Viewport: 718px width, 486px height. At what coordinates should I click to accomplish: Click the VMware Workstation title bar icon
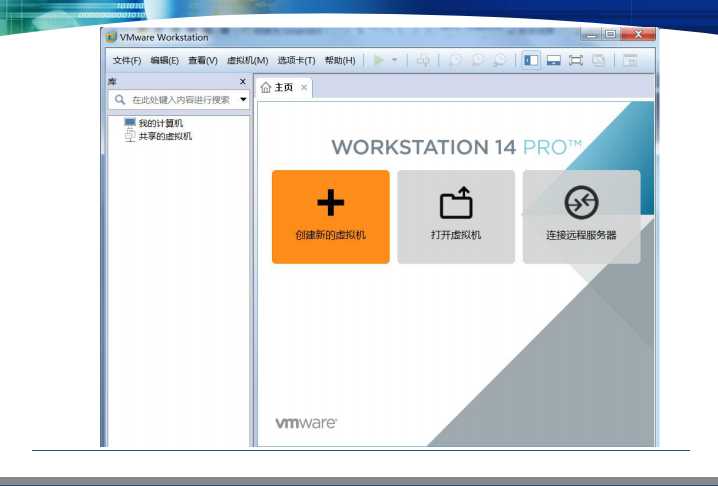tap(111, 37)
